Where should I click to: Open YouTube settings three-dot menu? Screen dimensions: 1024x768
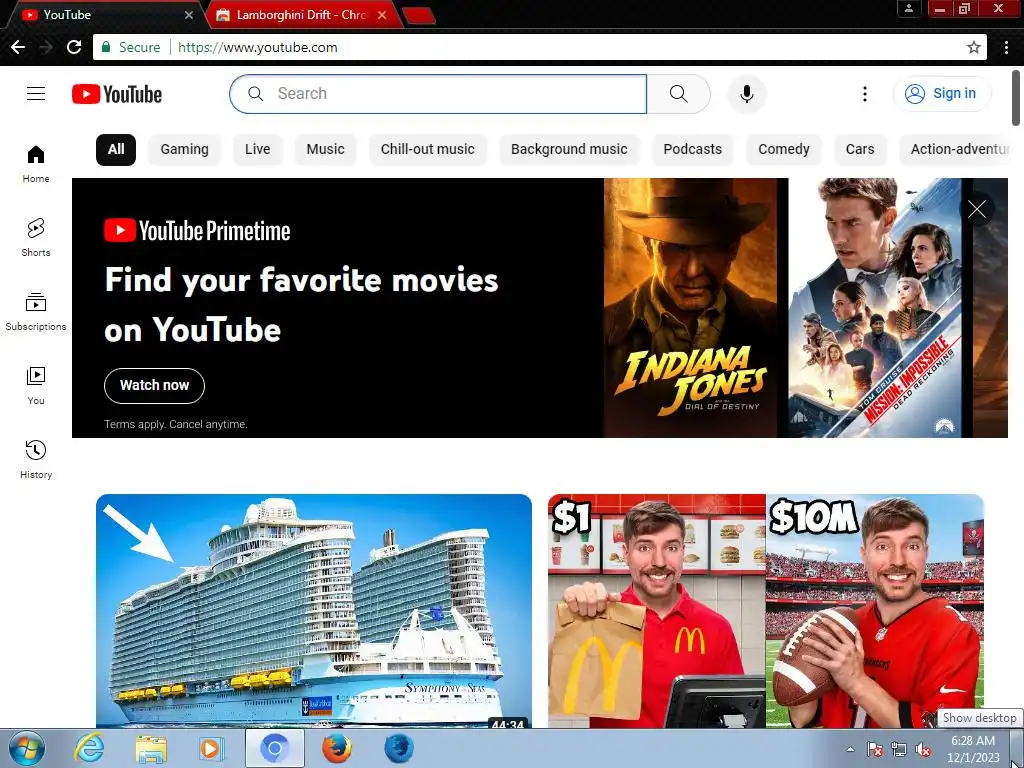click(865, 94)
